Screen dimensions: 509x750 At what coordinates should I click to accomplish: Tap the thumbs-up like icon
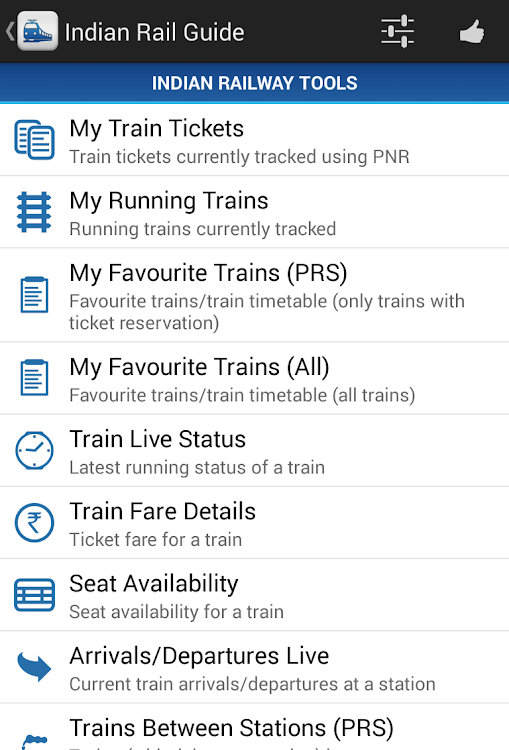[x=472, y=32]
